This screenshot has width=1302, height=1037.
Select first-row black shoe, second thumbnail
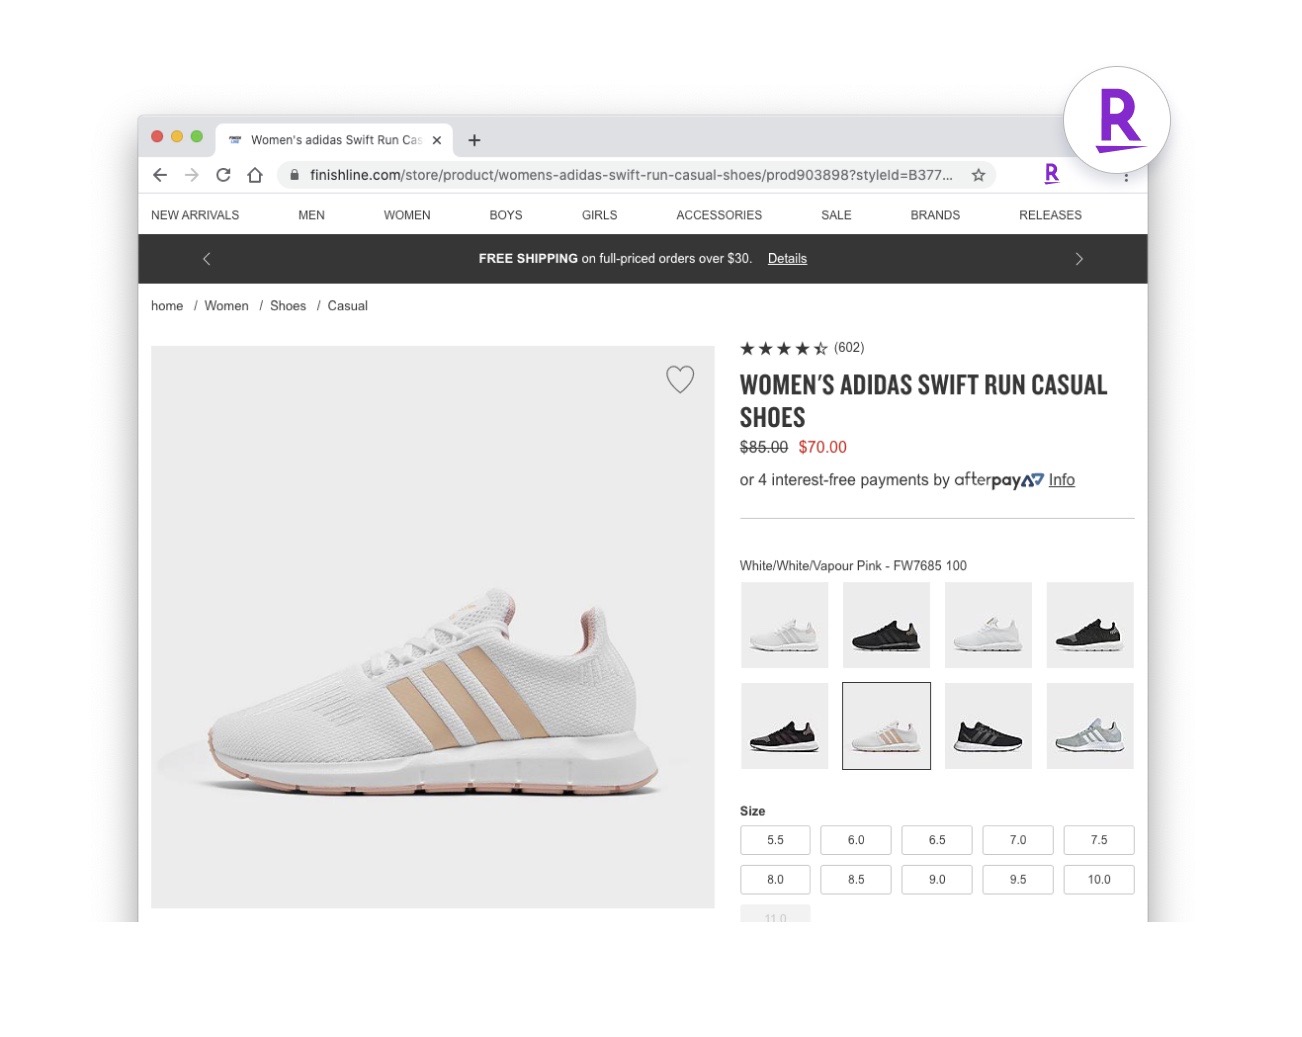(886, 625)
